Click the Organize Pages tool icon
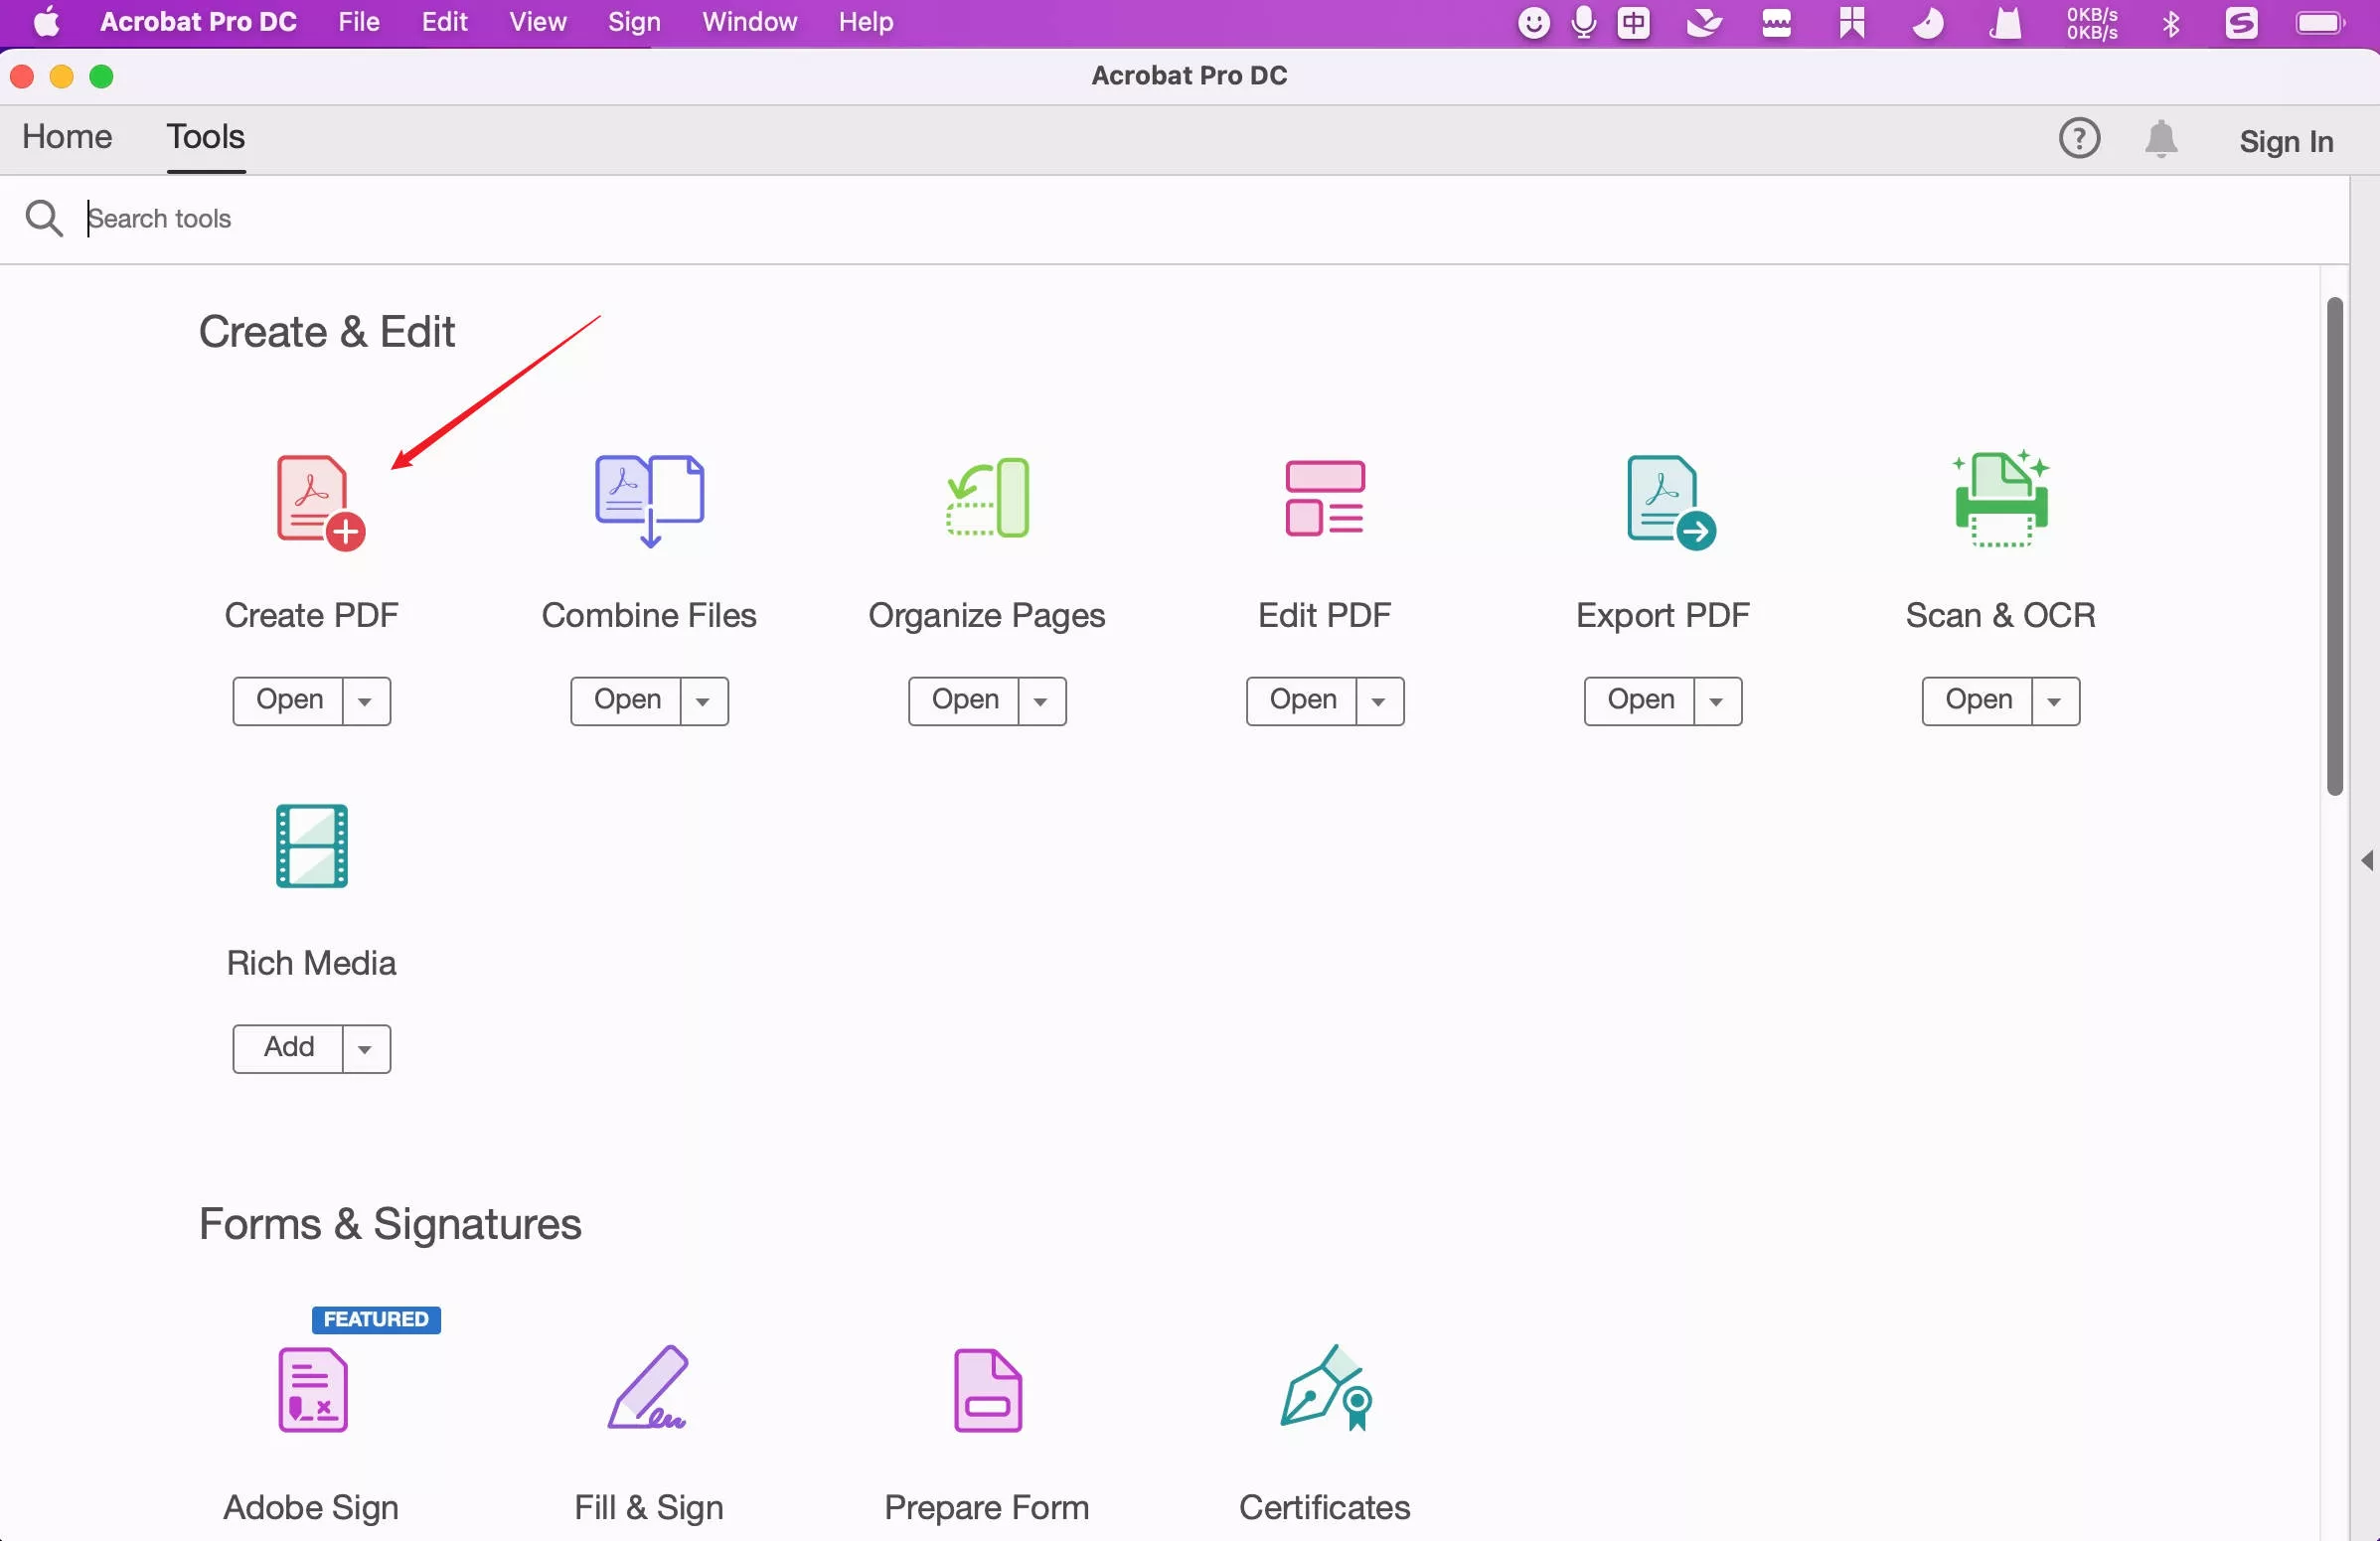The height and width of the screenshot is (1541, 2380). pyautogui.click(x=988, y=498)
